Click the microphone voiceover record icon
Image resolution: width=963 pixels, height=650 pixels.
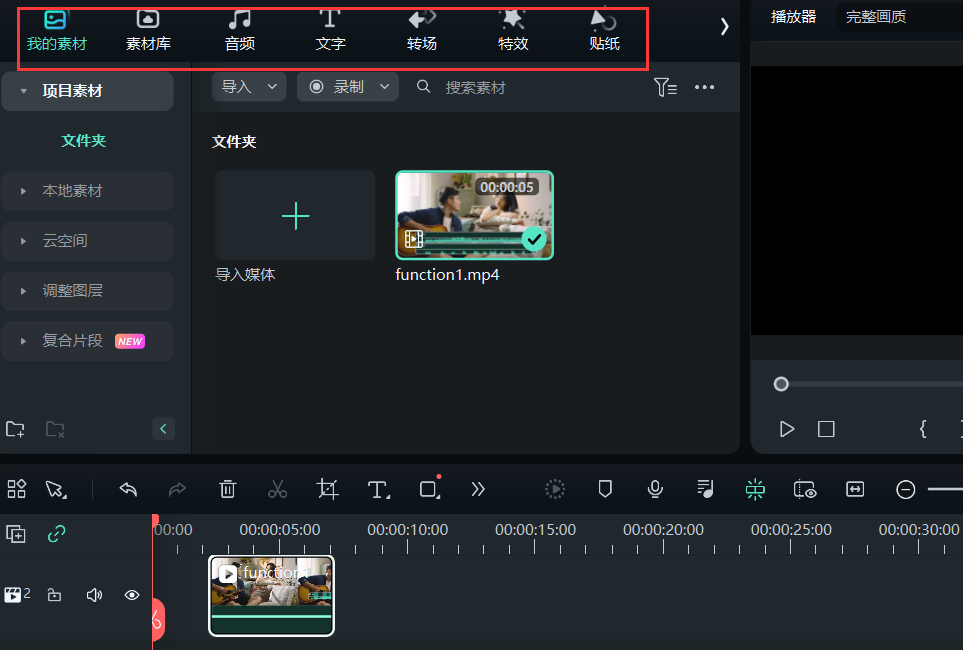pos(655,489)
